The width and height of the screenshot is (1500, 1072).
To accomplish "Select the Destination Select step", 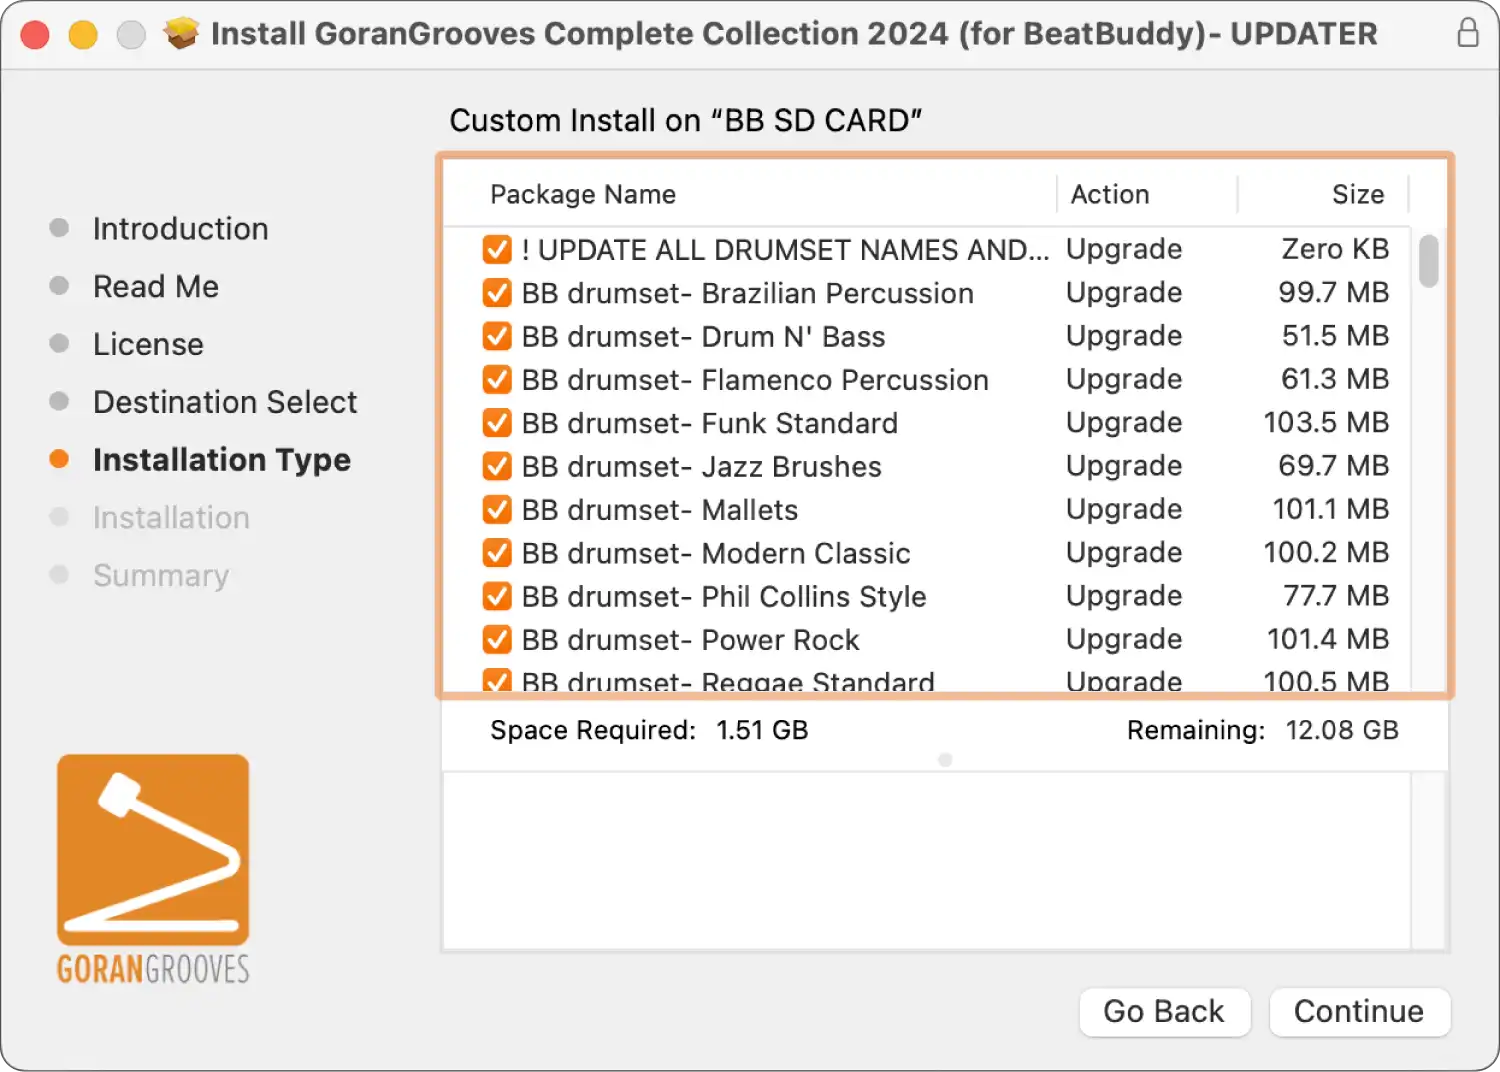I will 225,402.
